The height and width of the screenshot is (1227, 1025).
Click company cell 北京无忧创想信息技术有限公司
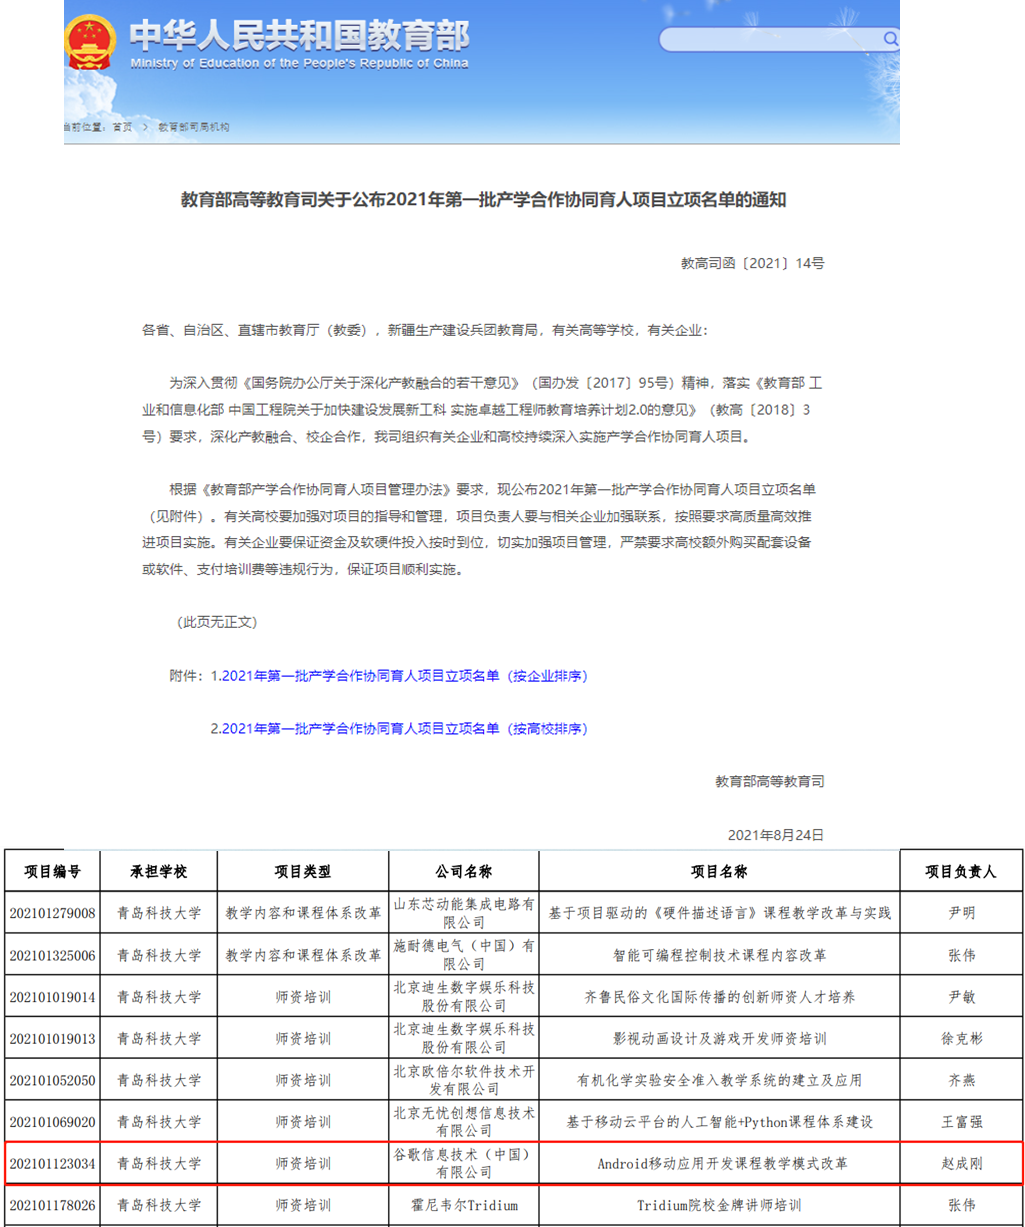point(464,1122)
